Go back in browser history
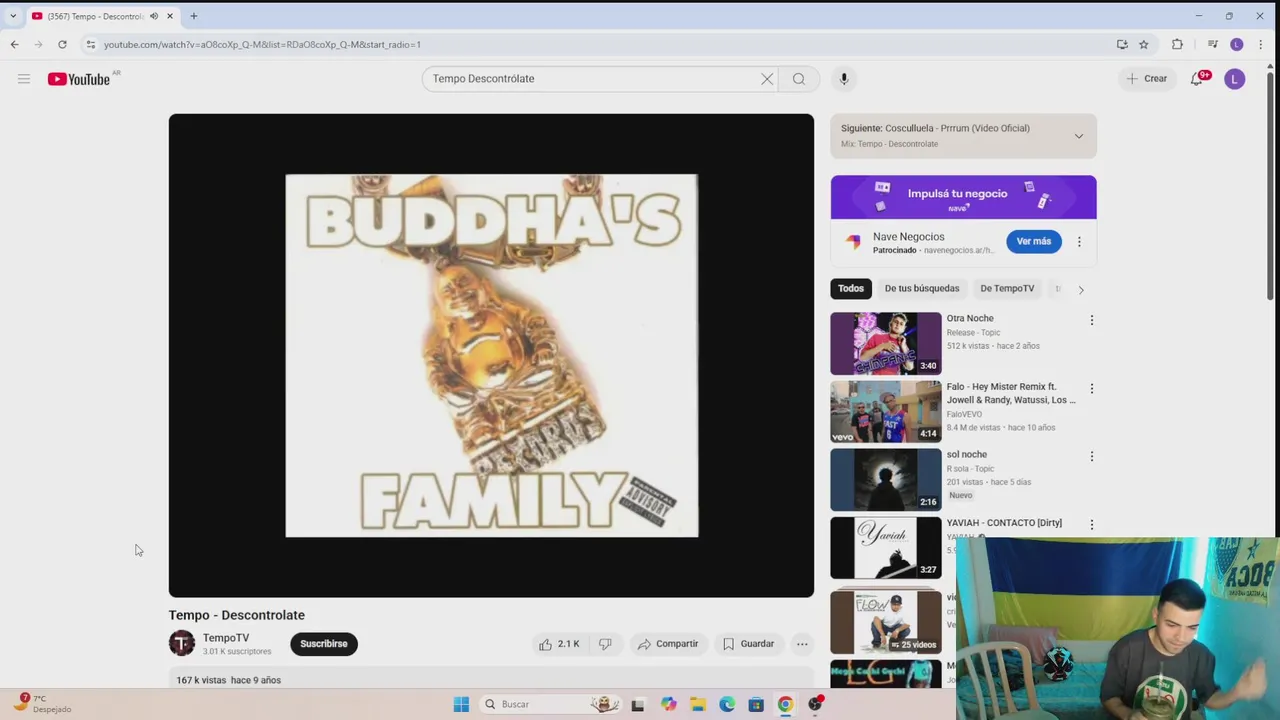 tap(15, 44)
